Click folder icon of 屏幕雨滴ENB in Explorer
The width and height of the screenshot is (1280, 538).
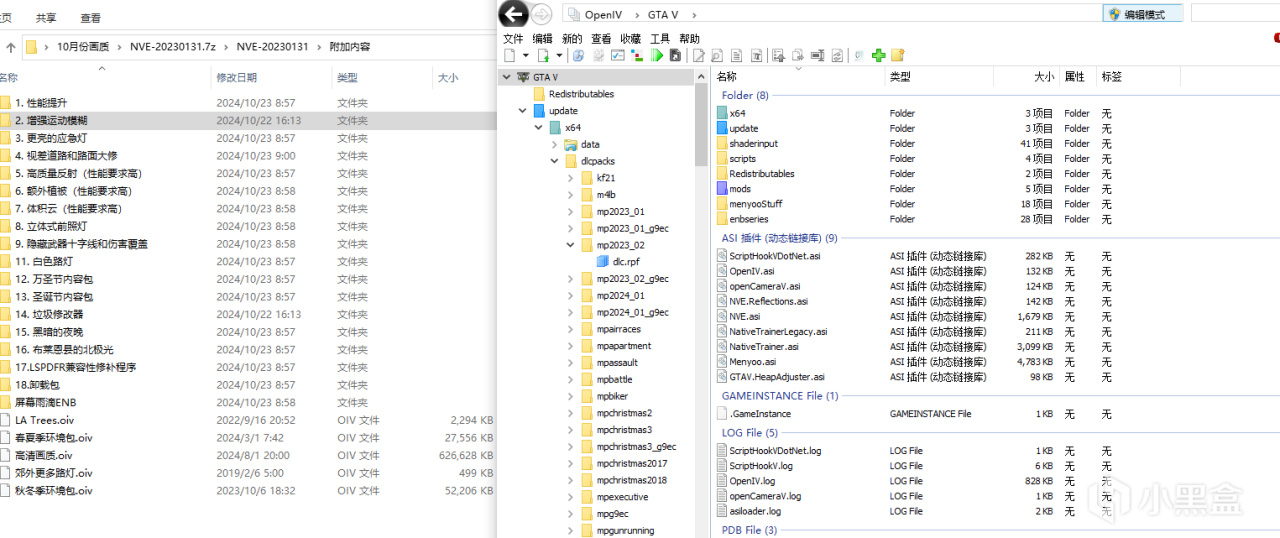point(6,402)
